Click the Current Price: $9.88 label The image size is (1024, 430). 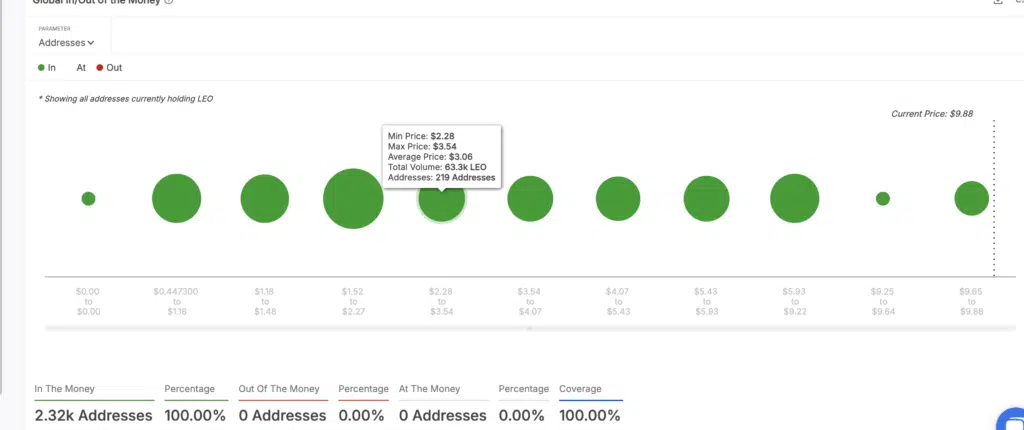click(x=932, y=114)
